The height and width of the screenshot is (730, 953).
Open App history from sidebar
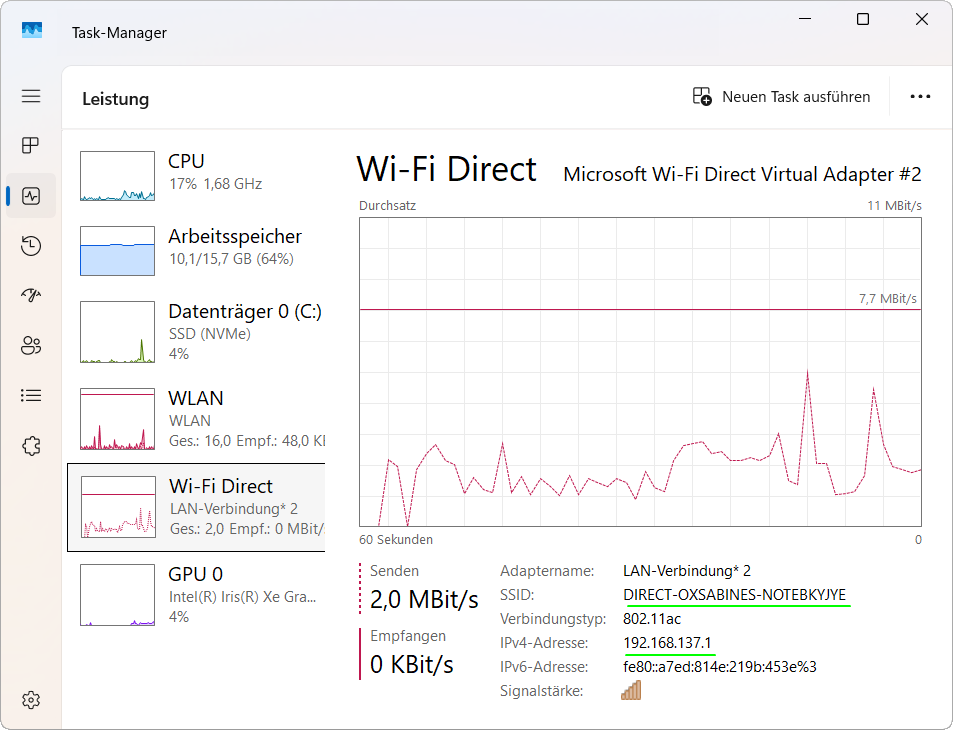coord(31,246)
